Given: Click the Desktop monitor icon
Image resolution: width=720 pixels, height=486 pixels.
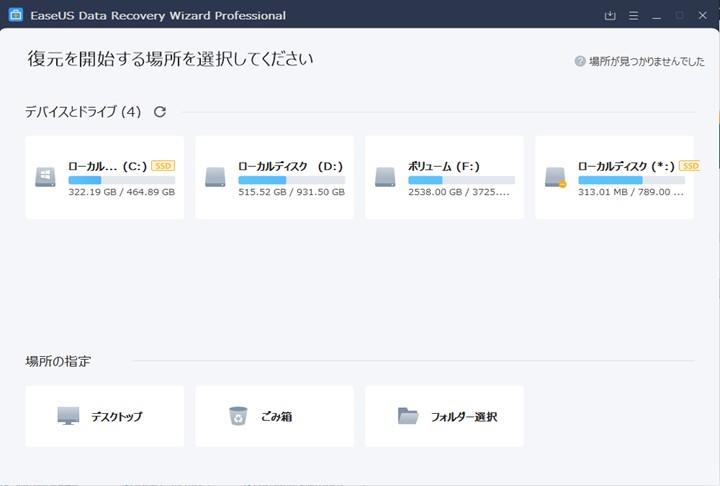Looking at the screenshot, I should (68, 416).
